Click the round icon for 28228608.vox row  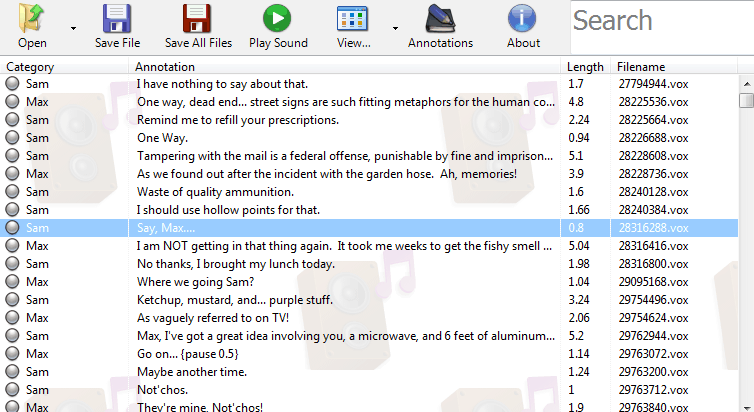tap(12, 156)
